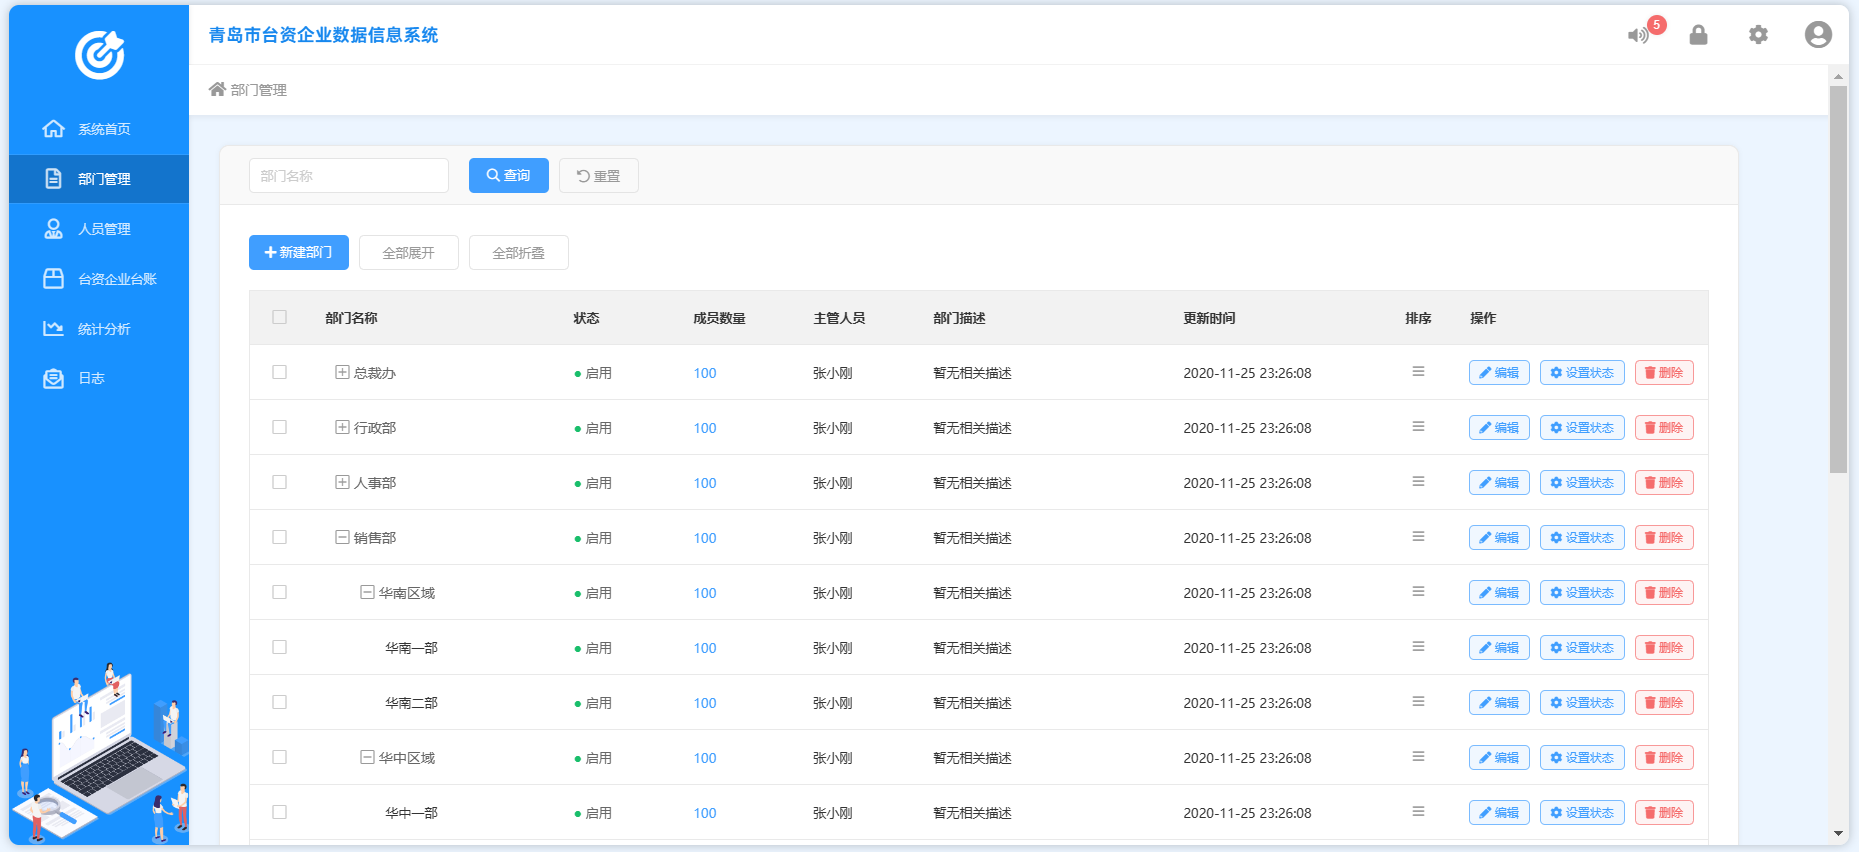This screenshot has height=852, width=1859.
Task: Click 设置状态 for 华中一部 row
Action: 1582,812
